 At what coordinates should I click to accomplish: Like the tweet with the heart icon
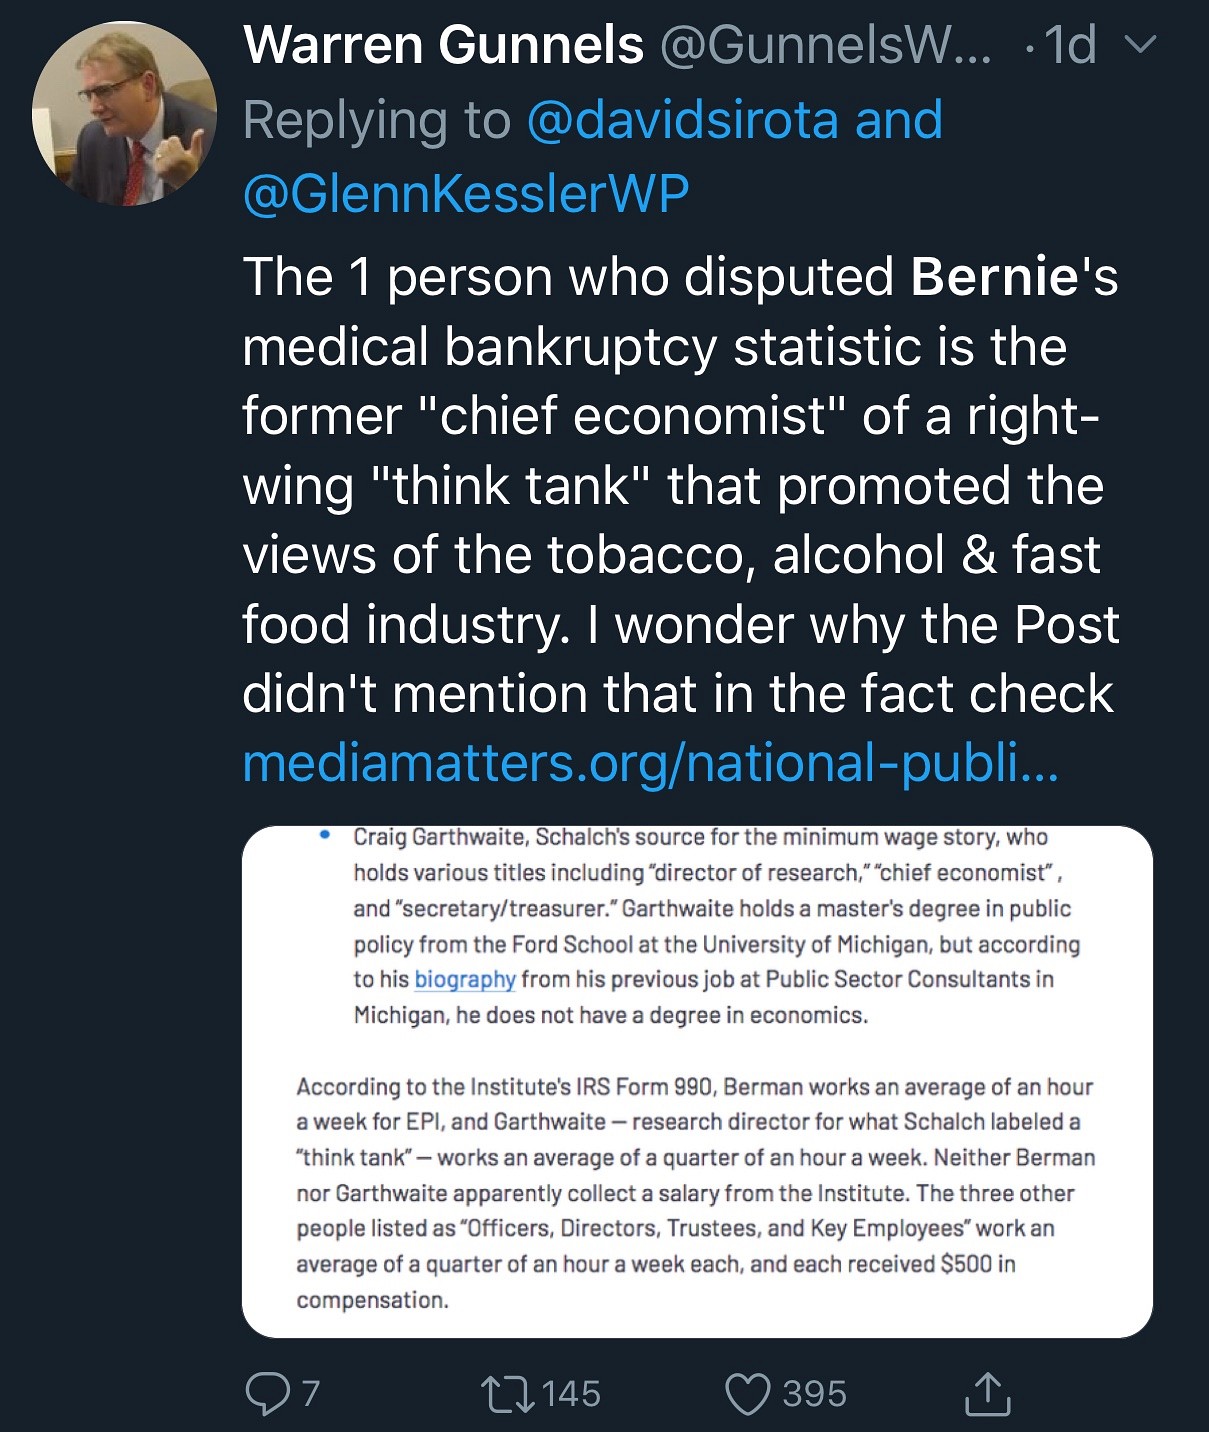747,1393
